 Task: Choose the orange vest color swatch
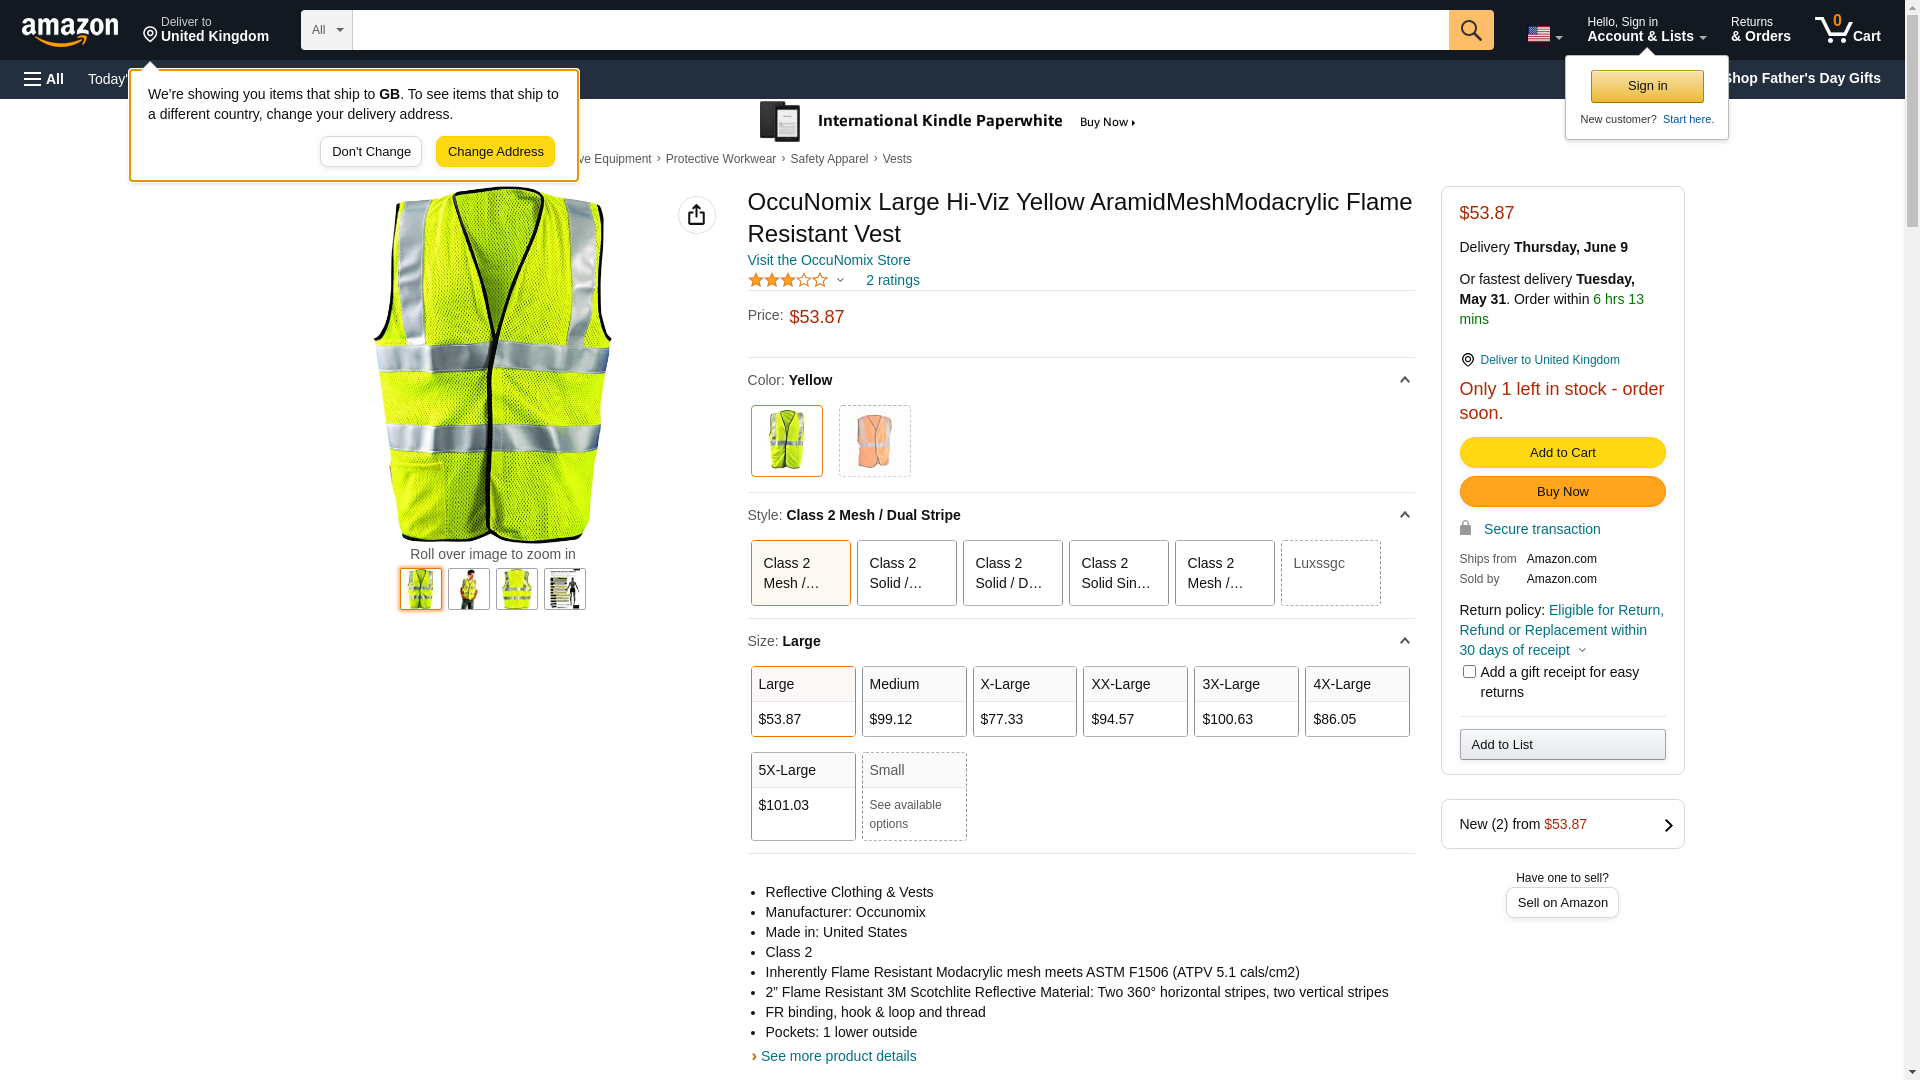(874, 441)
